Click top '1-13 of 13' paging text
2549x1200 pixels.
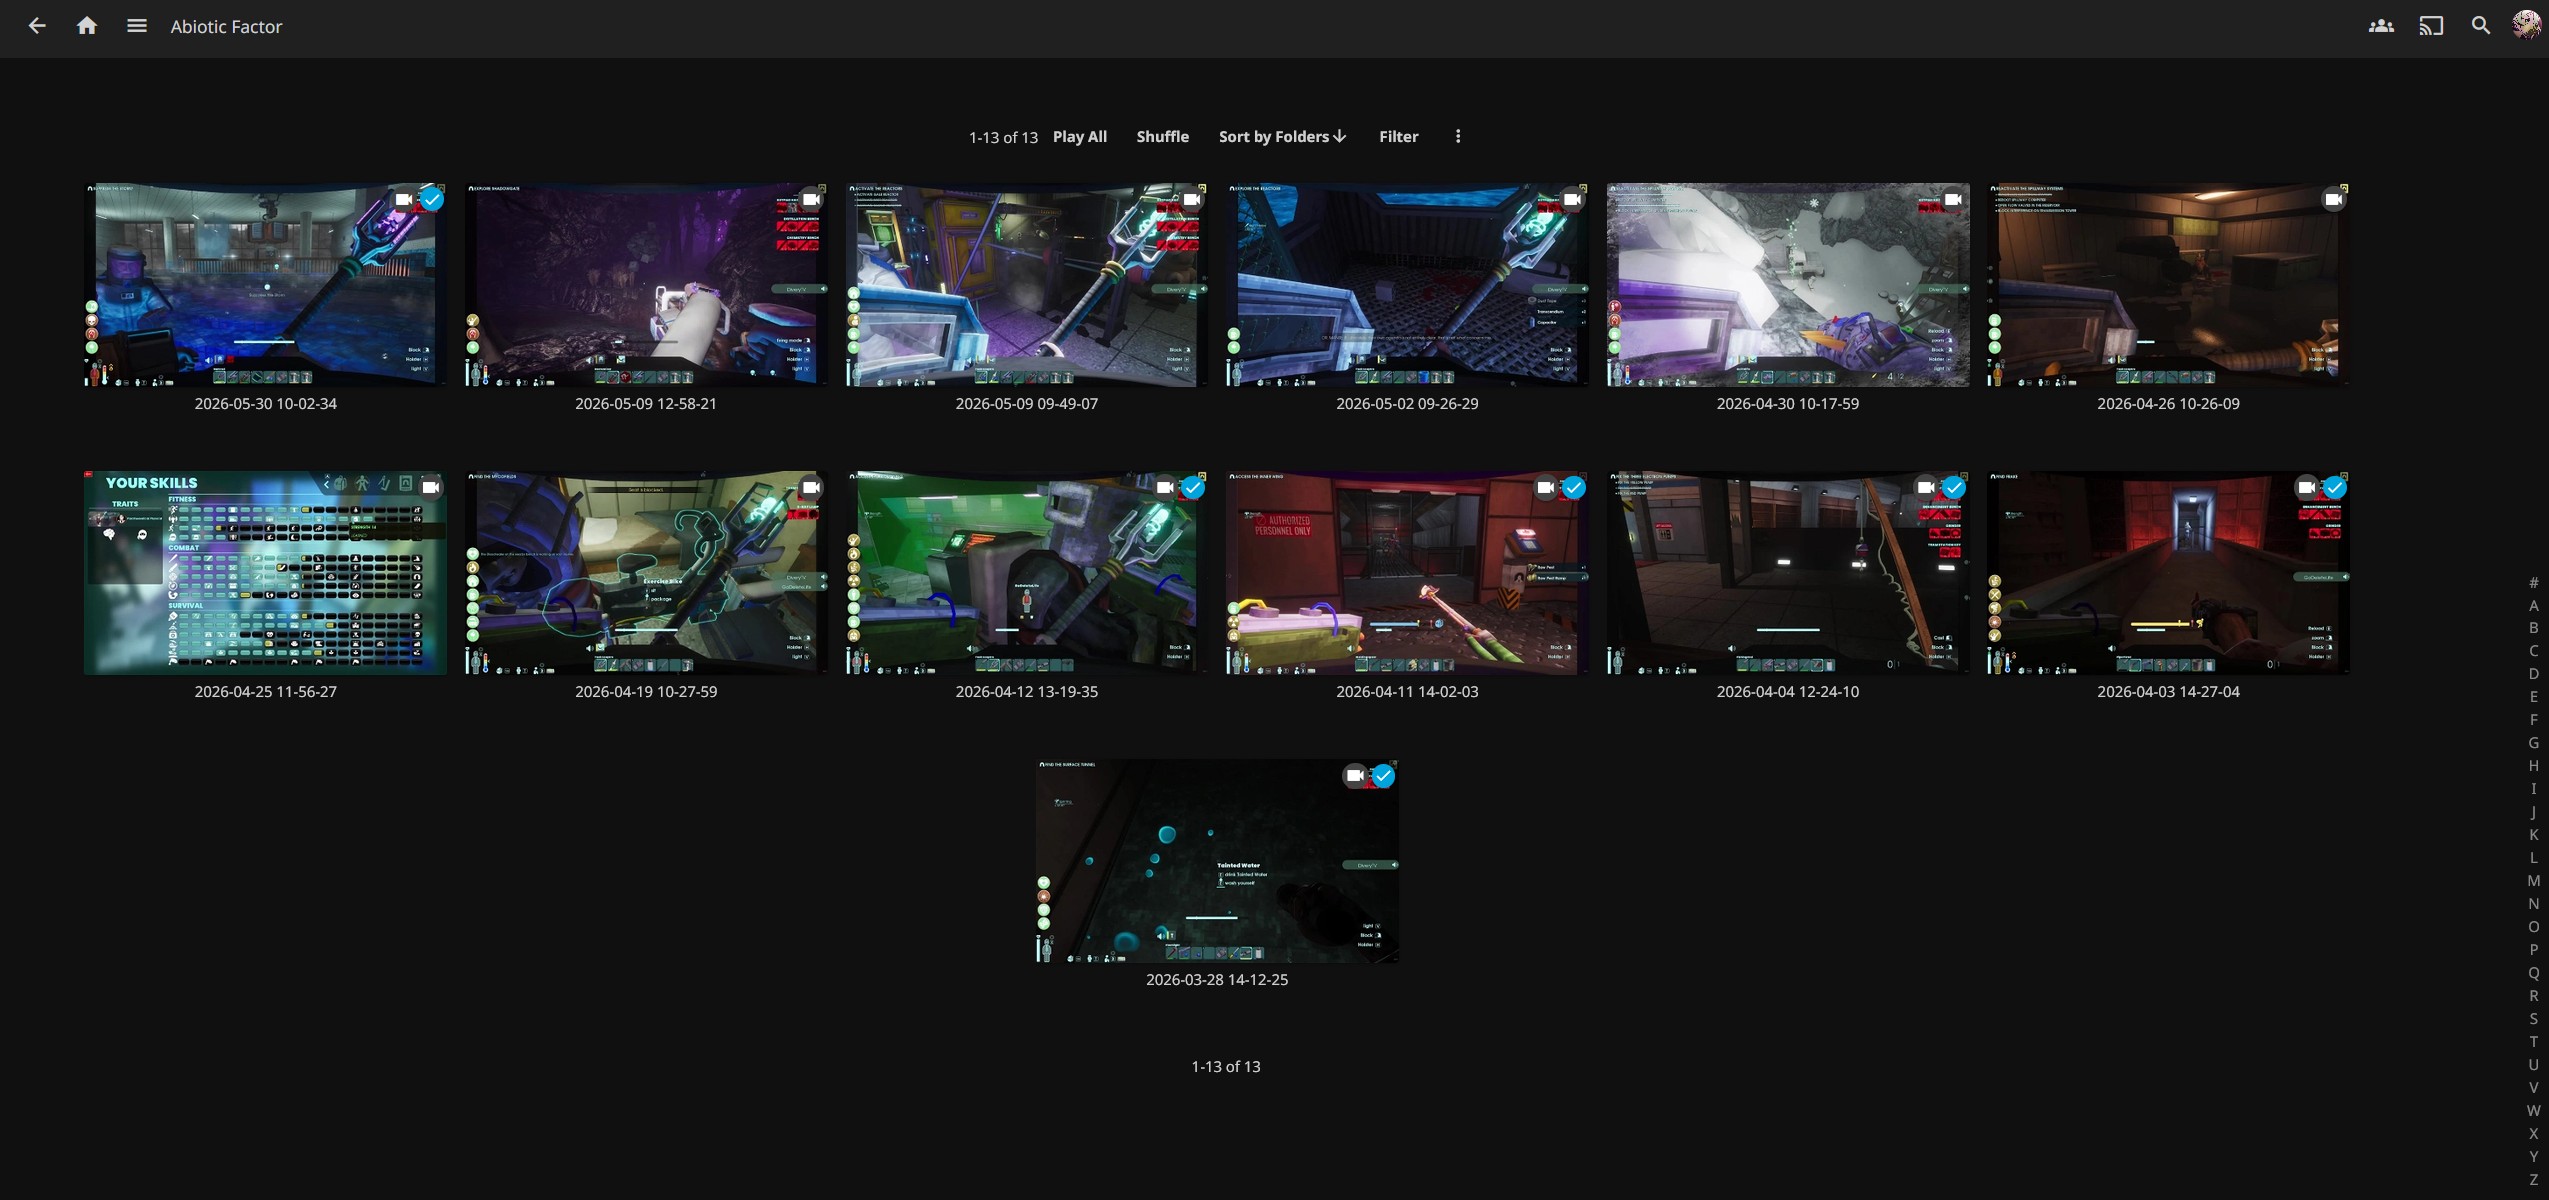click(1003, 137)
